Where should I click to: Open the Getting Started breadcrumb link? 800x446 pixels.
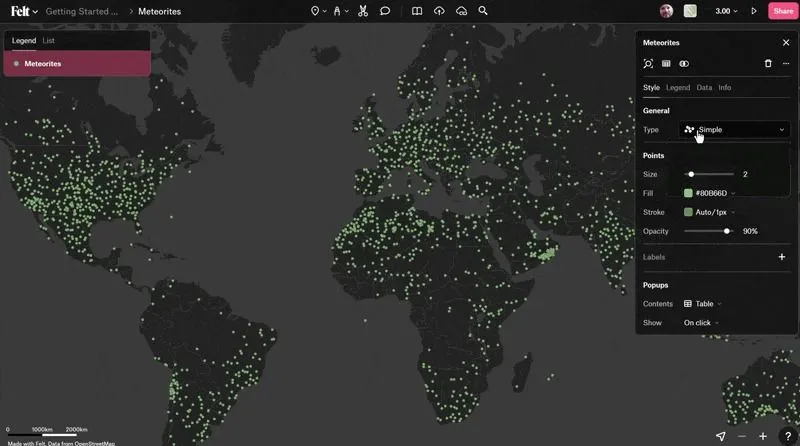click(x=82, y=11)
